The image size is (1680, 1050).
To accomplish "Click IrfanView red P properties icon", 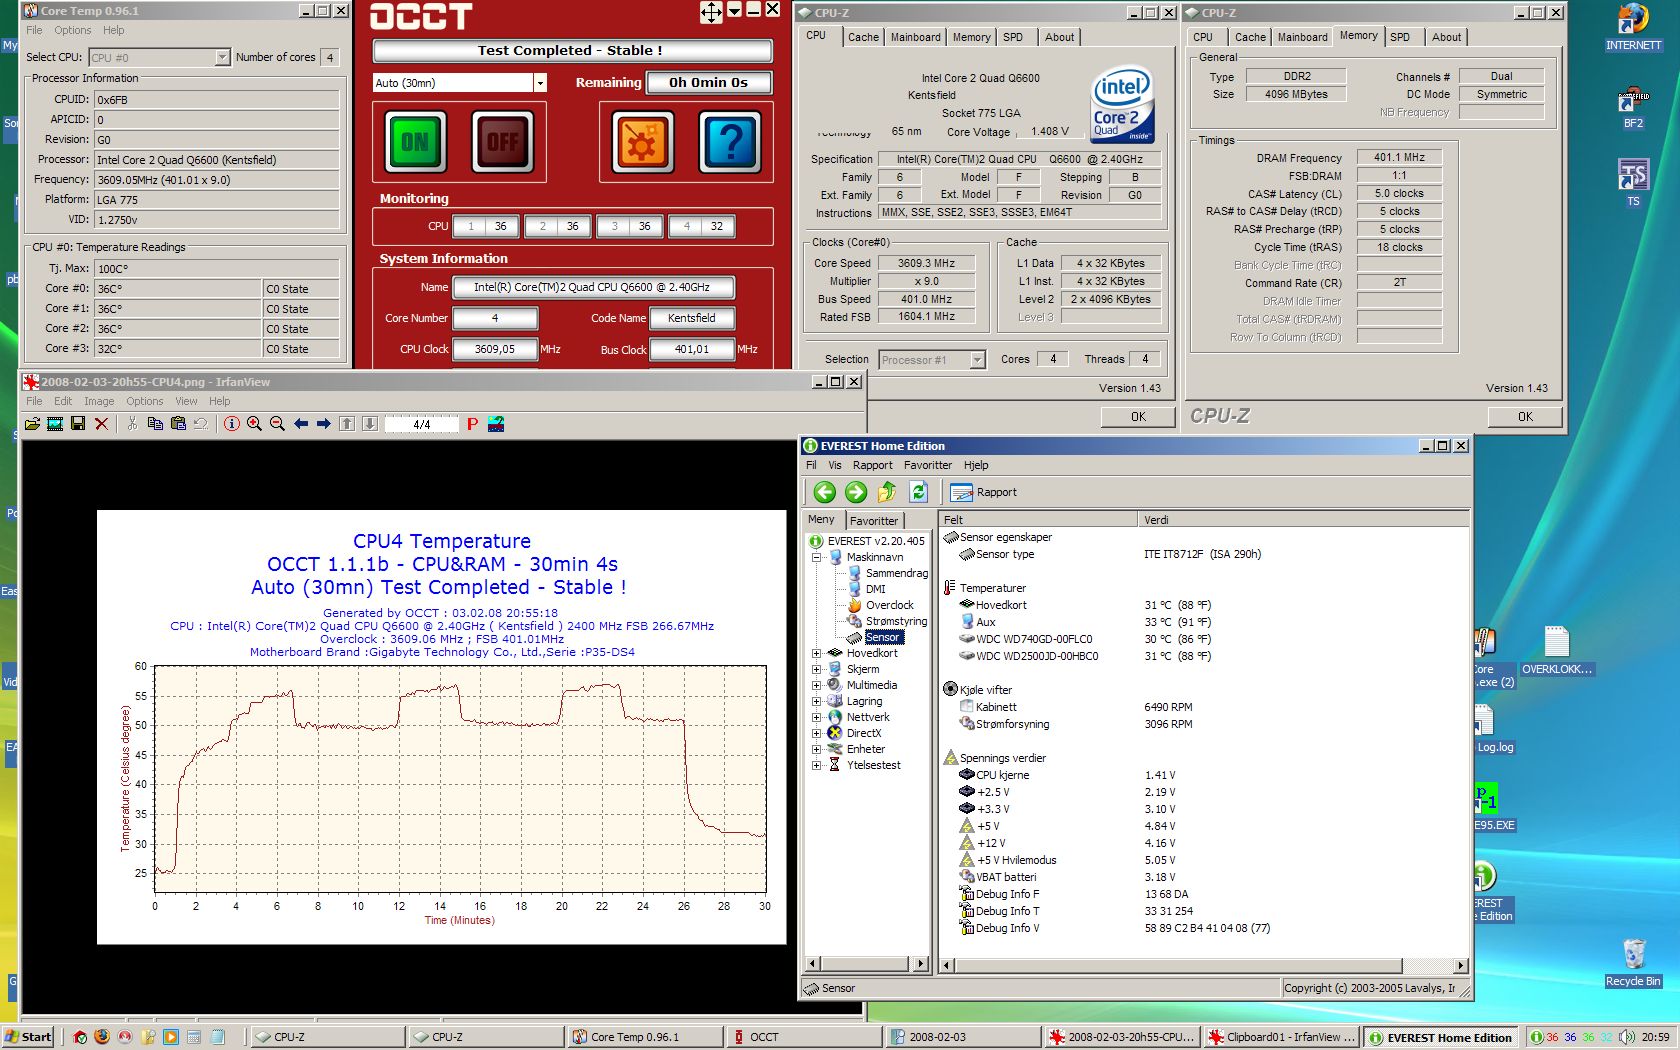I will coord(472,424).
